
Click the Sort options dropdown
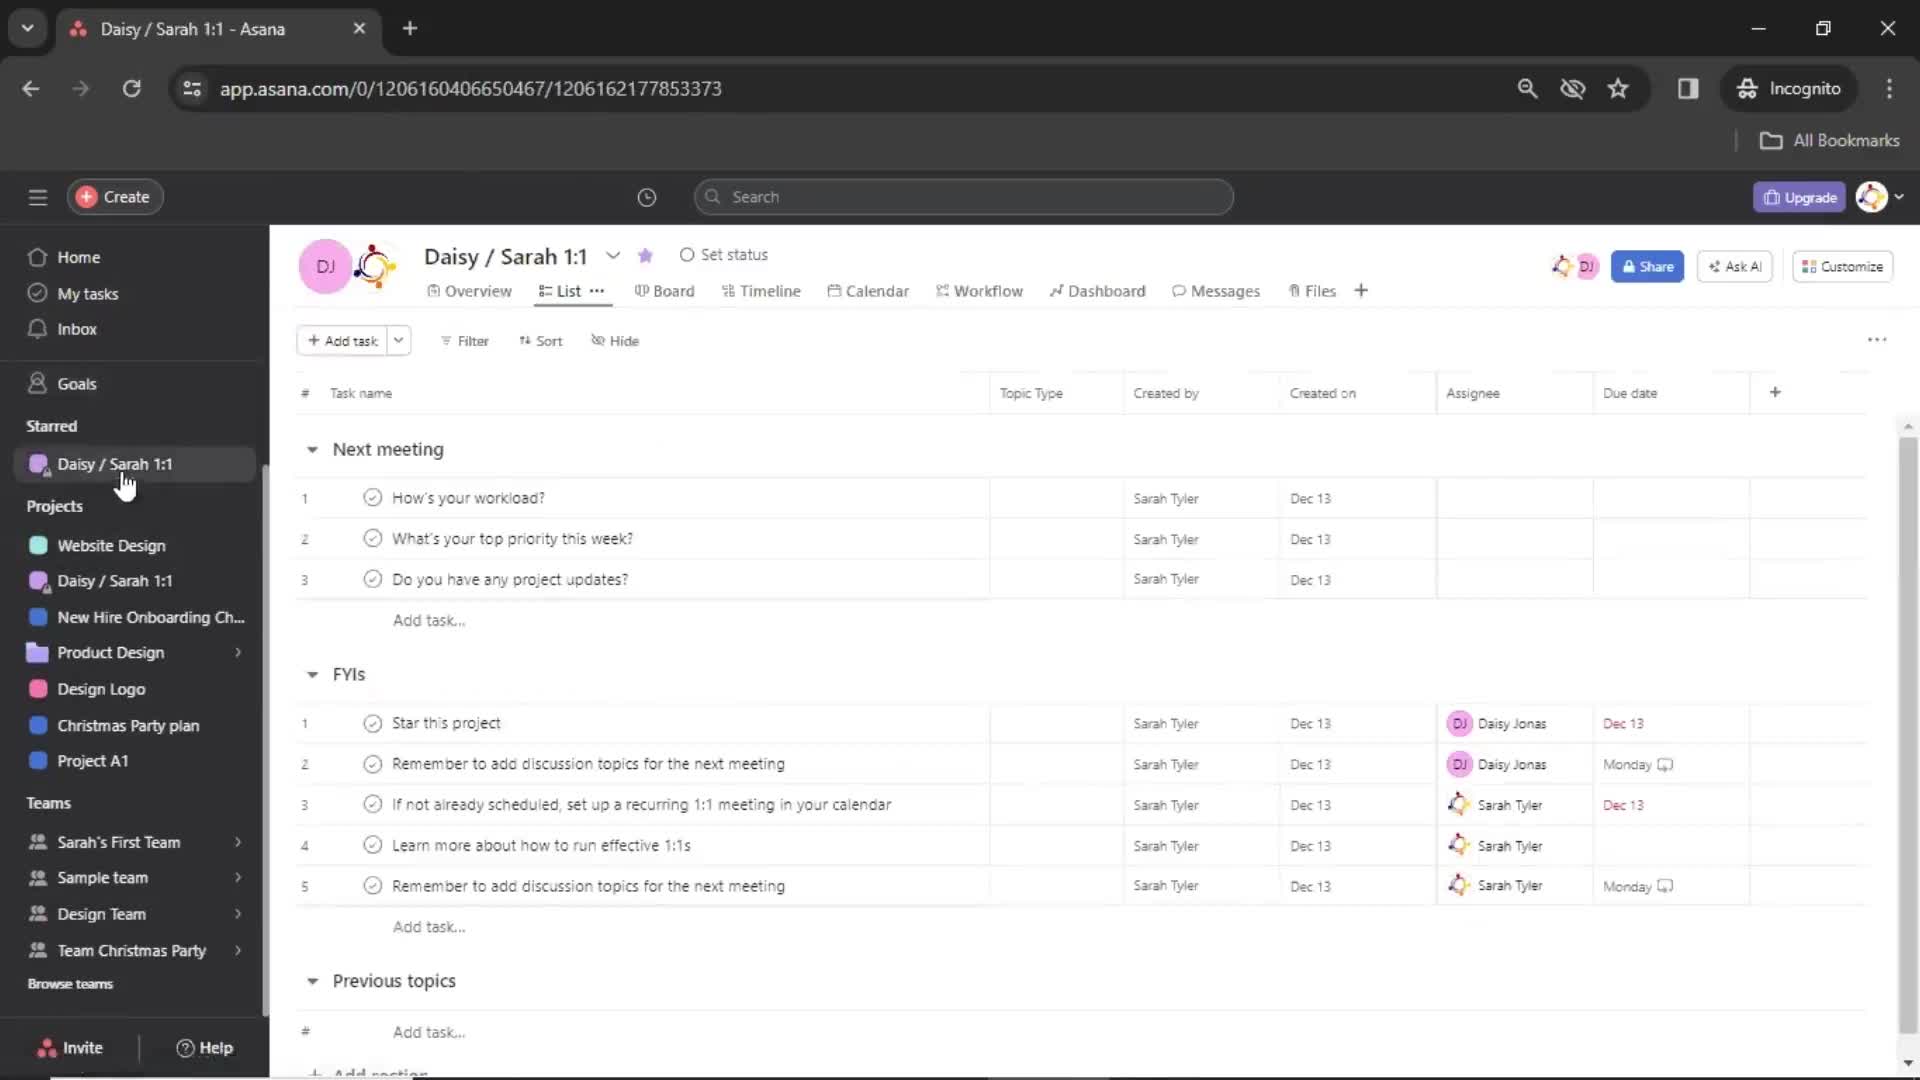point(541,340)
